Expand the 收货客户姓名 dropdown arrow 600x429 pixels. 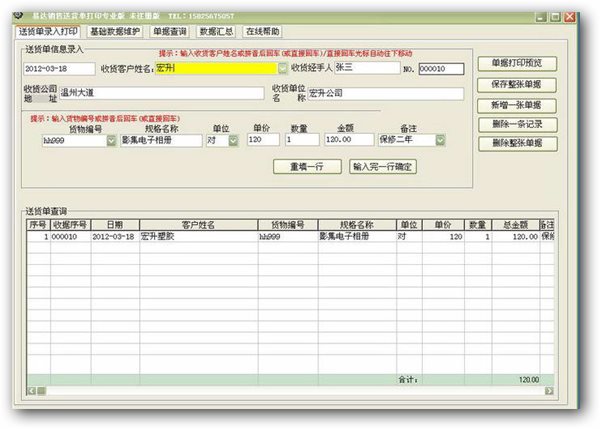pos(282,69)
